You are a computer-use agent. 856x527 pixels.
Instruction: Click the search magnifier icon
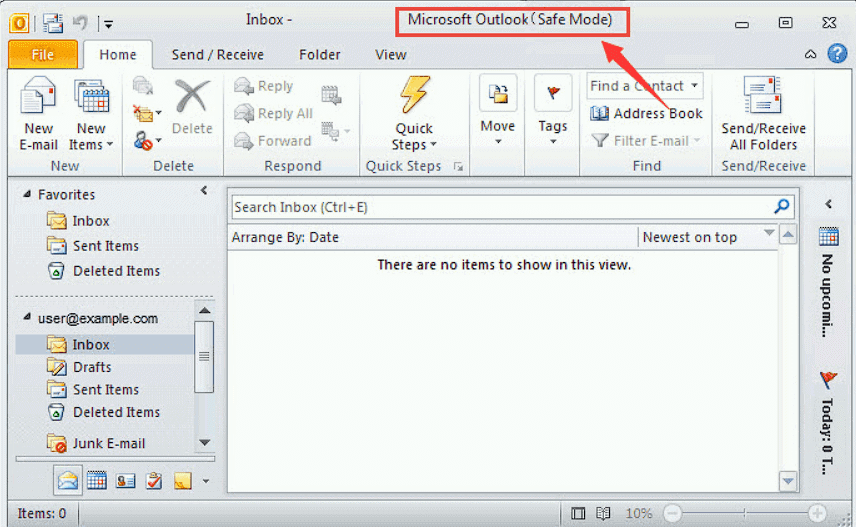[782, 206]
